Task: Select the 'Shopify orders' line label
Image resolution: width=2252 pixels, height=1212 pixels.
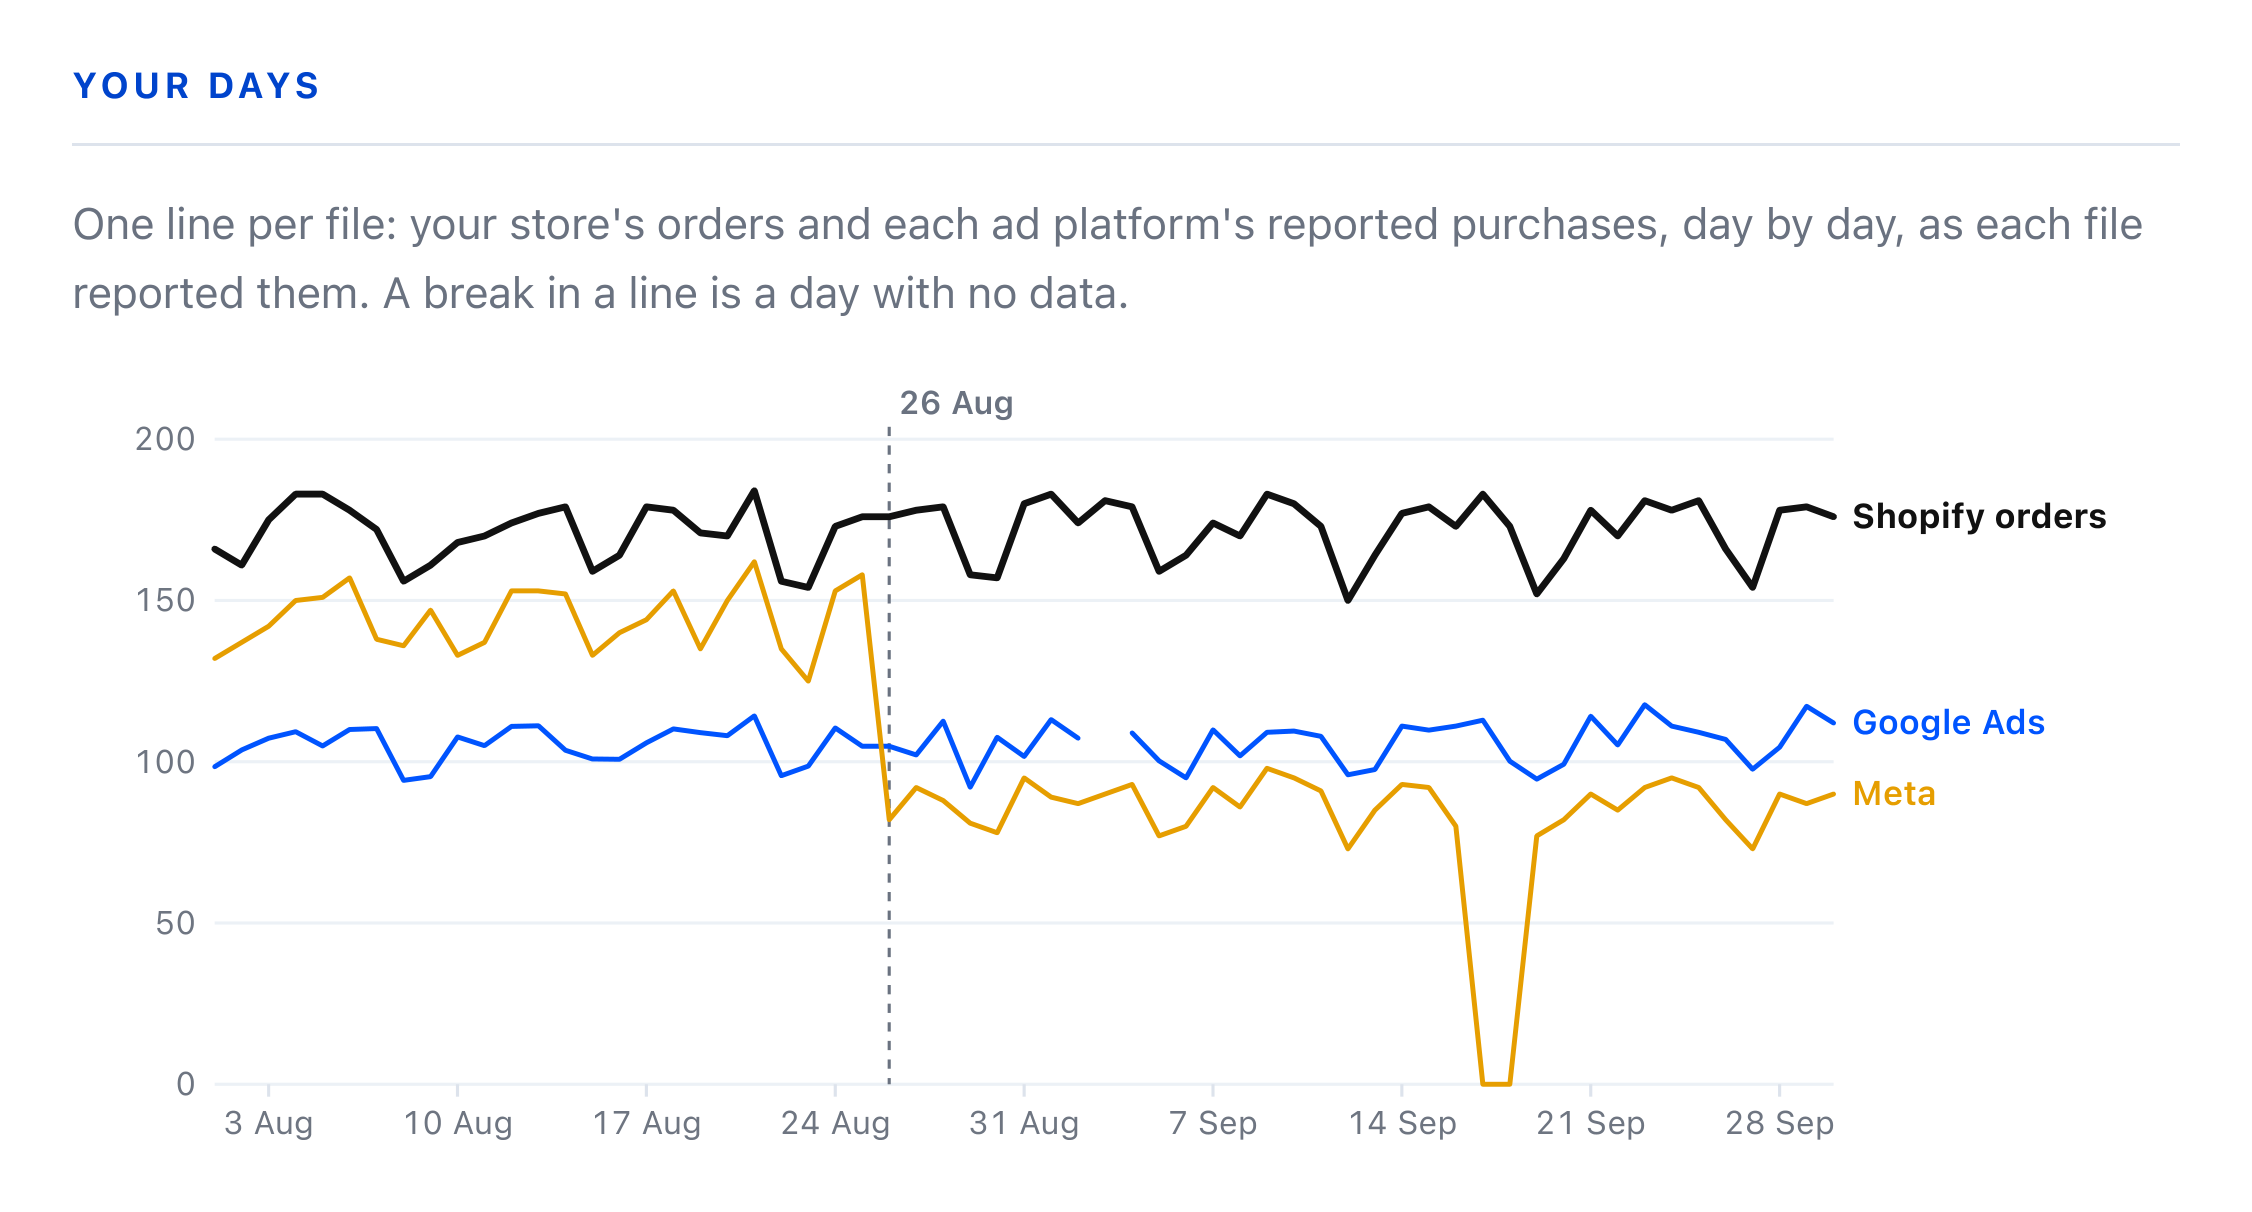Action: (1979, 516)
